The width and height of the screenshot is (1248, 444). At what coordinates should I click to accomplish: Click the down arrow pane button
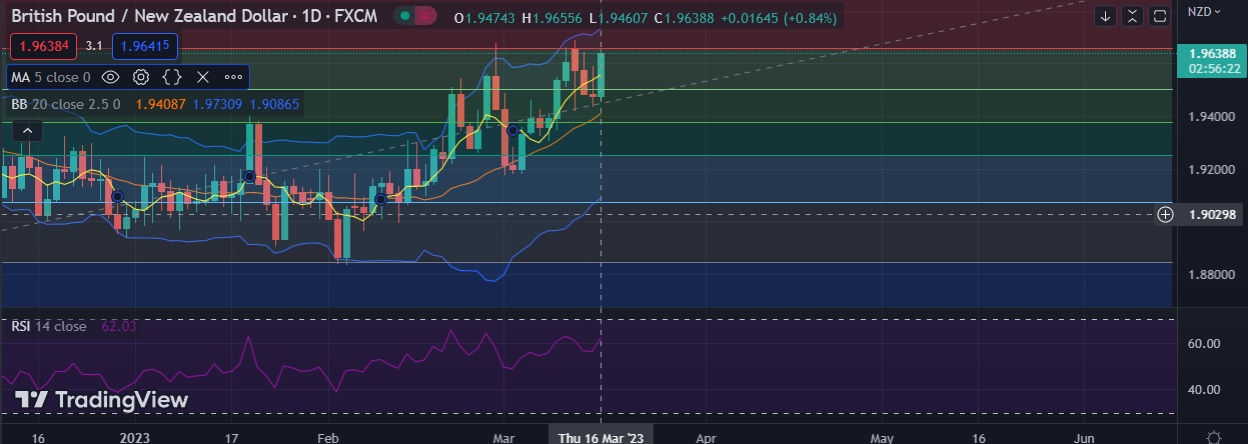tap(1105, 16)
